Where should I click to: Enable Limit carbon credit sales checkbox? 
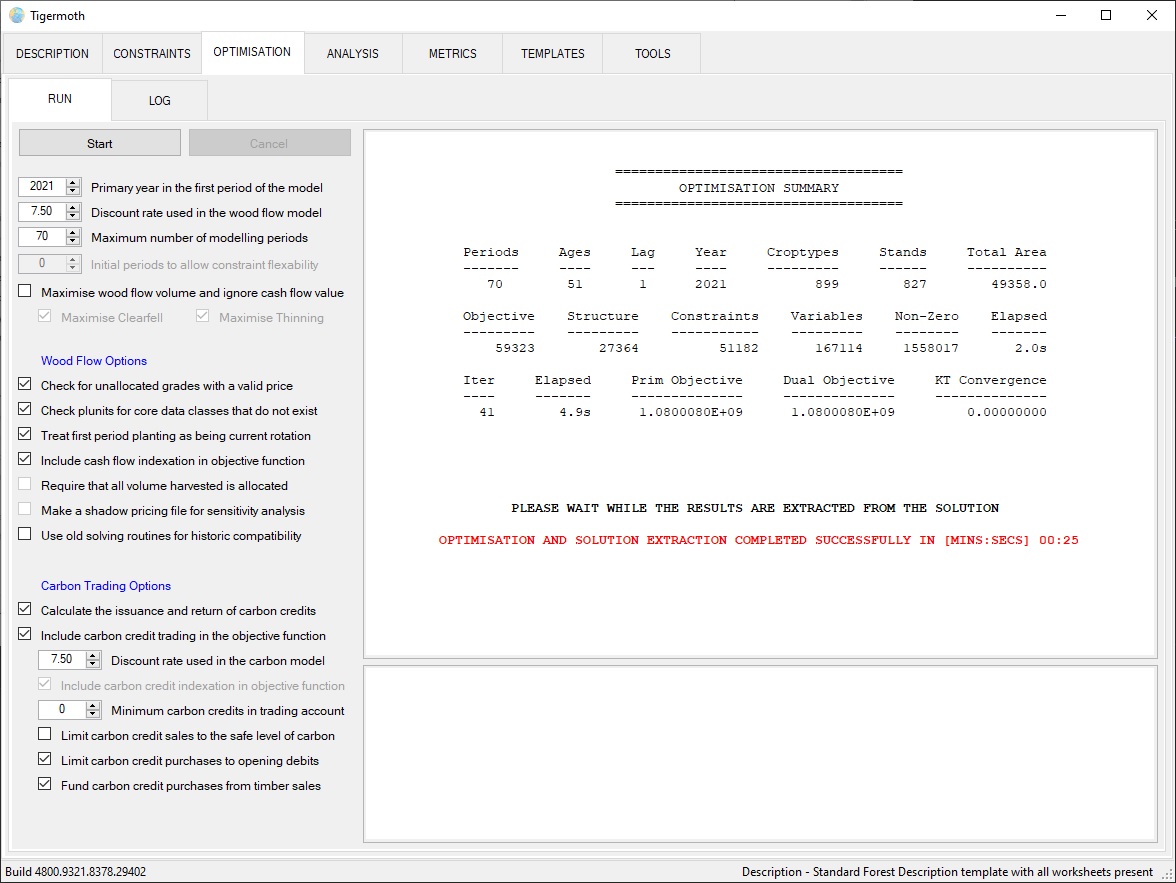click(45, 734)
